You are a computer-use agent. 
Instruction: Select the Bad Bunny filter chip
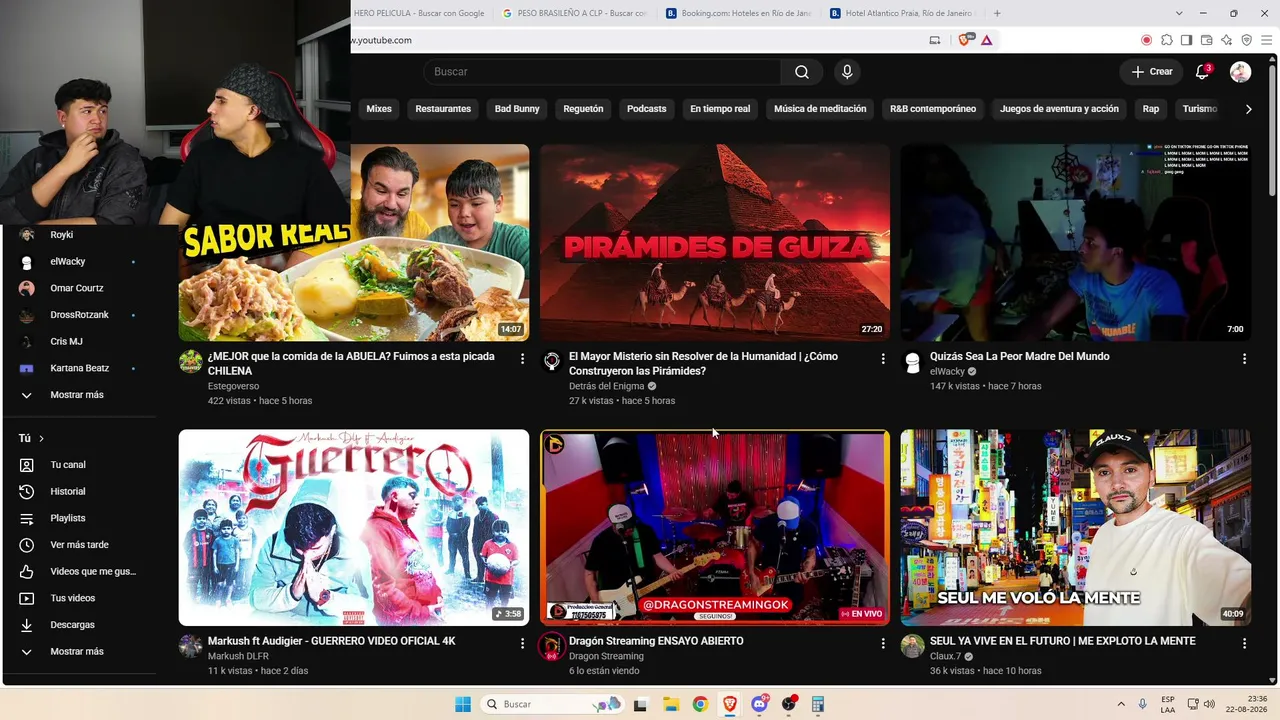click(517, 109)
